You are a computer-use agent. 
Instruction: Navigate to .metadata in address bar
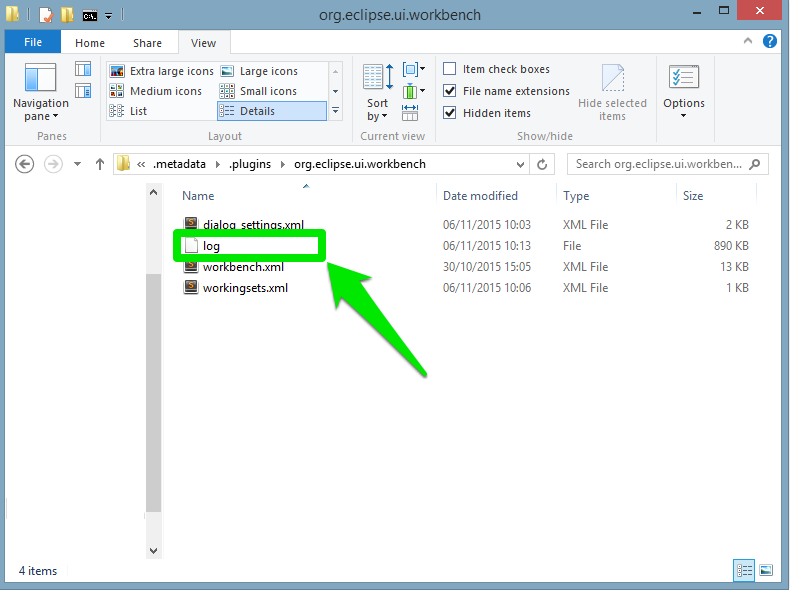[x=179, y=164]
